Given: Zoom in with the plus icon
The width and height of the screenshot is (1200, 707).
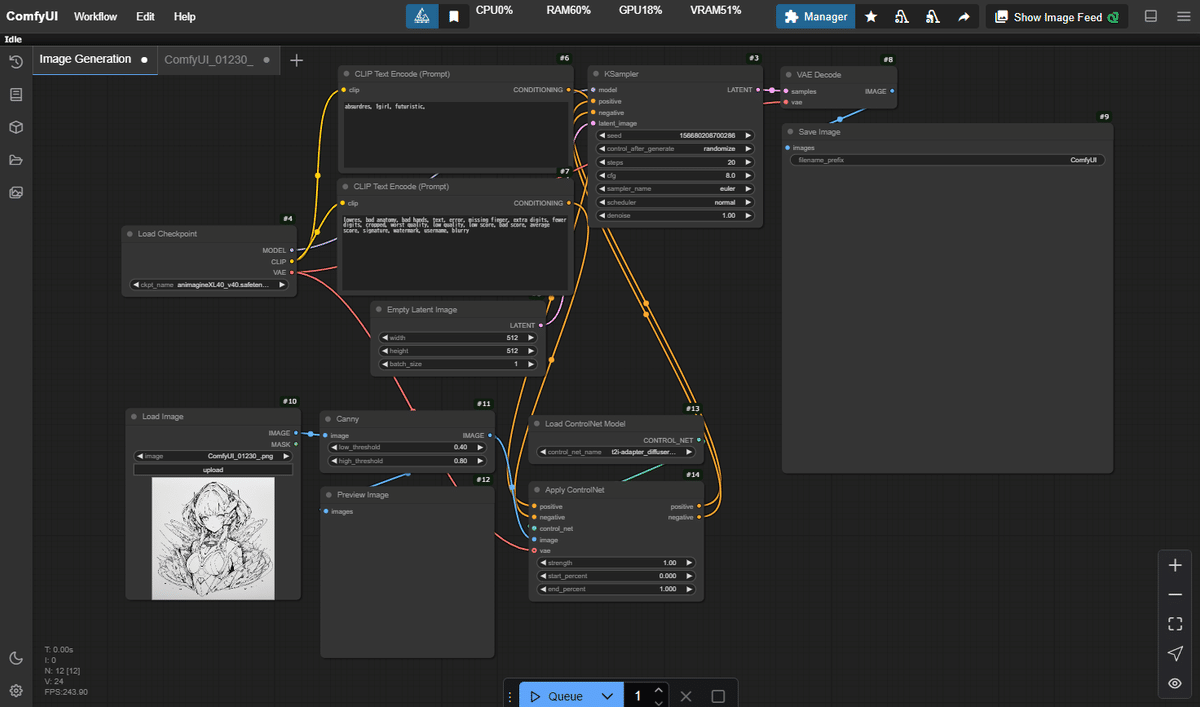Looking at the screenshot, I should 1175,564.
